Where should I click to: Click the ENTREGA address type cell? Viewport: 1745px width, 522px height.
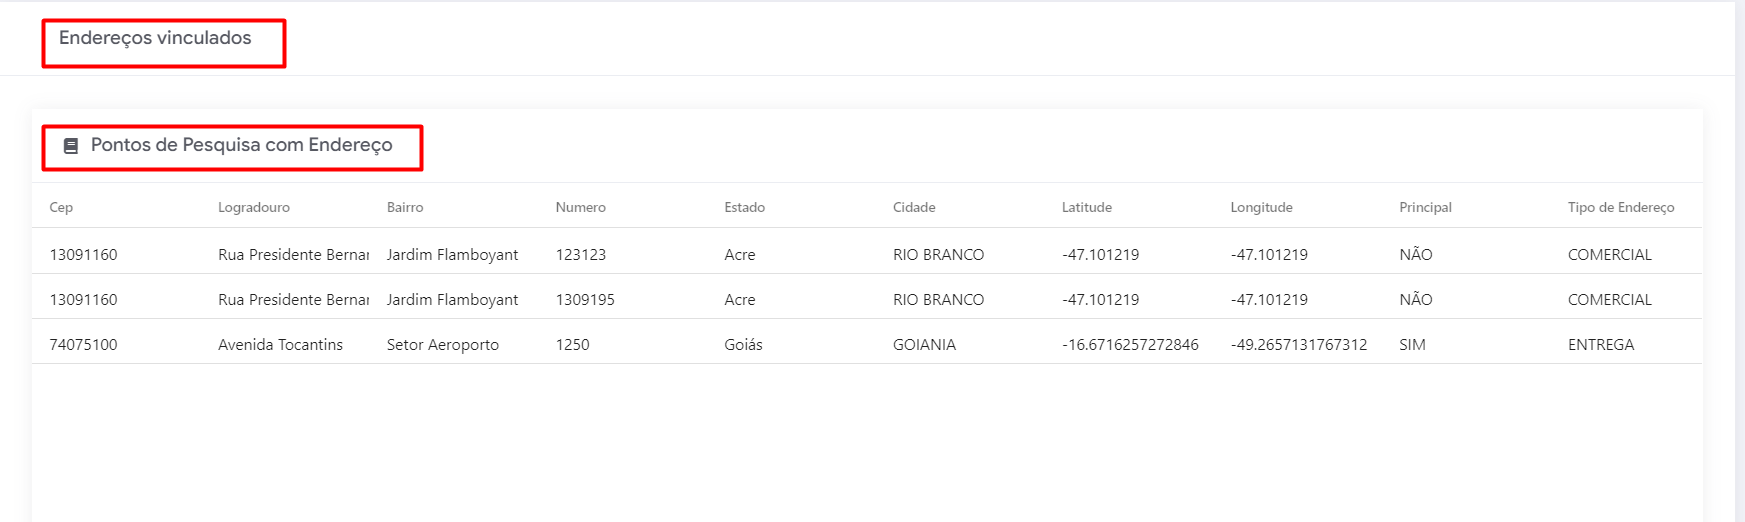click(x=1600, y=344)
